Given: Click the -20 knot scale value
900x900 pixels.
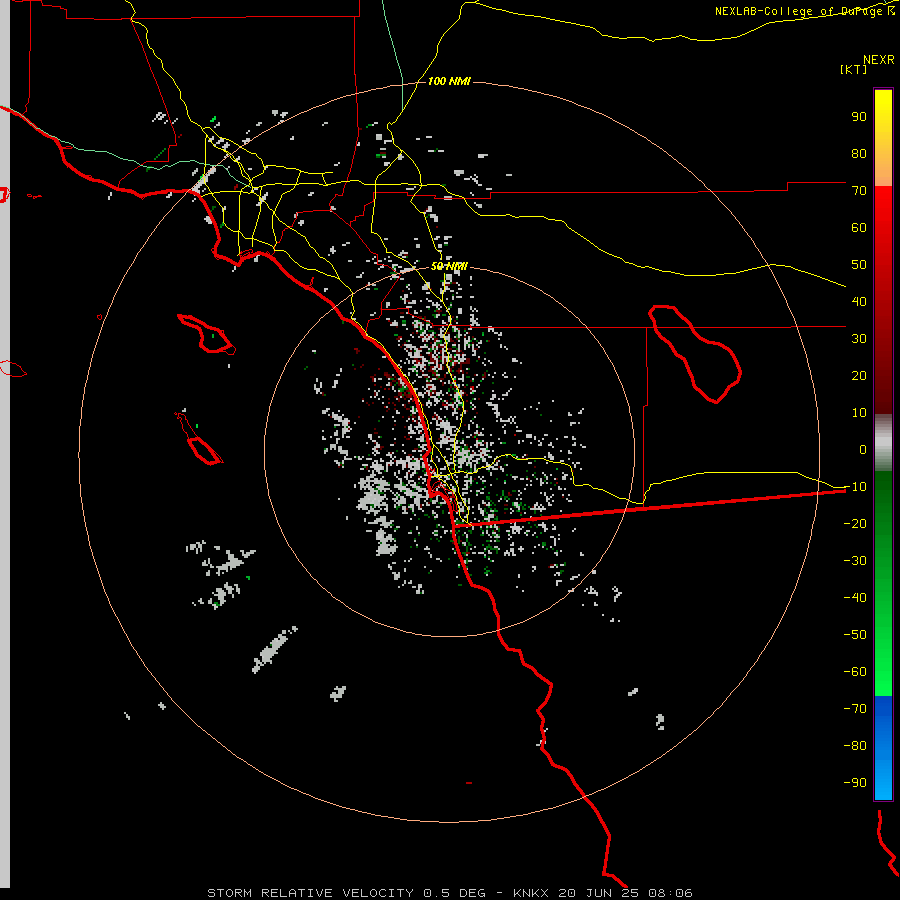Looking at the screenshot, I should tap(855, 524).
